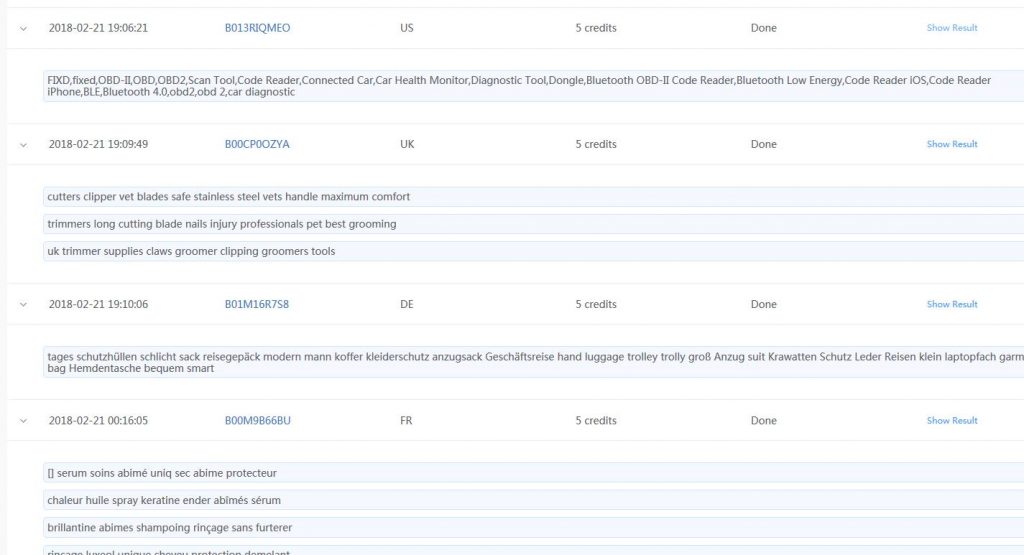The height and width of the screenshot is (555, 1024).
Task: Click Show Result on the FR row
Action: tap(951, 421)
